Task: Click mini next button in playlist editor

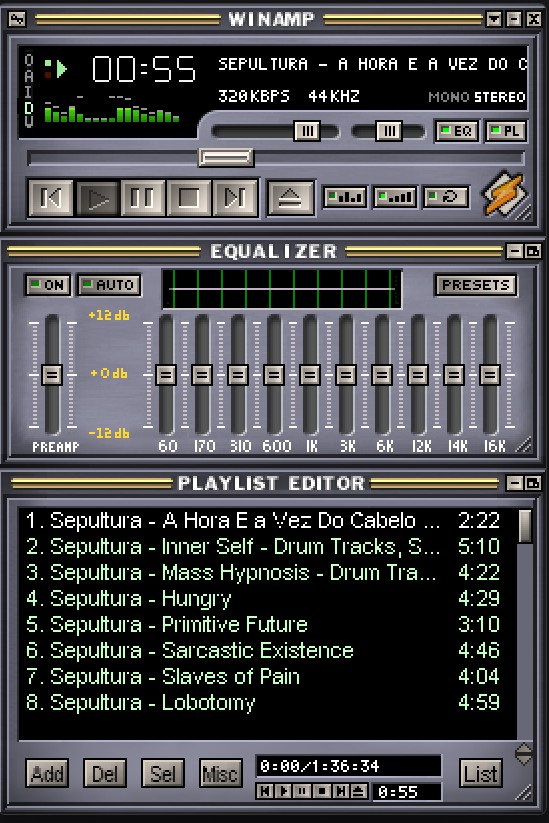Action: click(x=341, y=790)
